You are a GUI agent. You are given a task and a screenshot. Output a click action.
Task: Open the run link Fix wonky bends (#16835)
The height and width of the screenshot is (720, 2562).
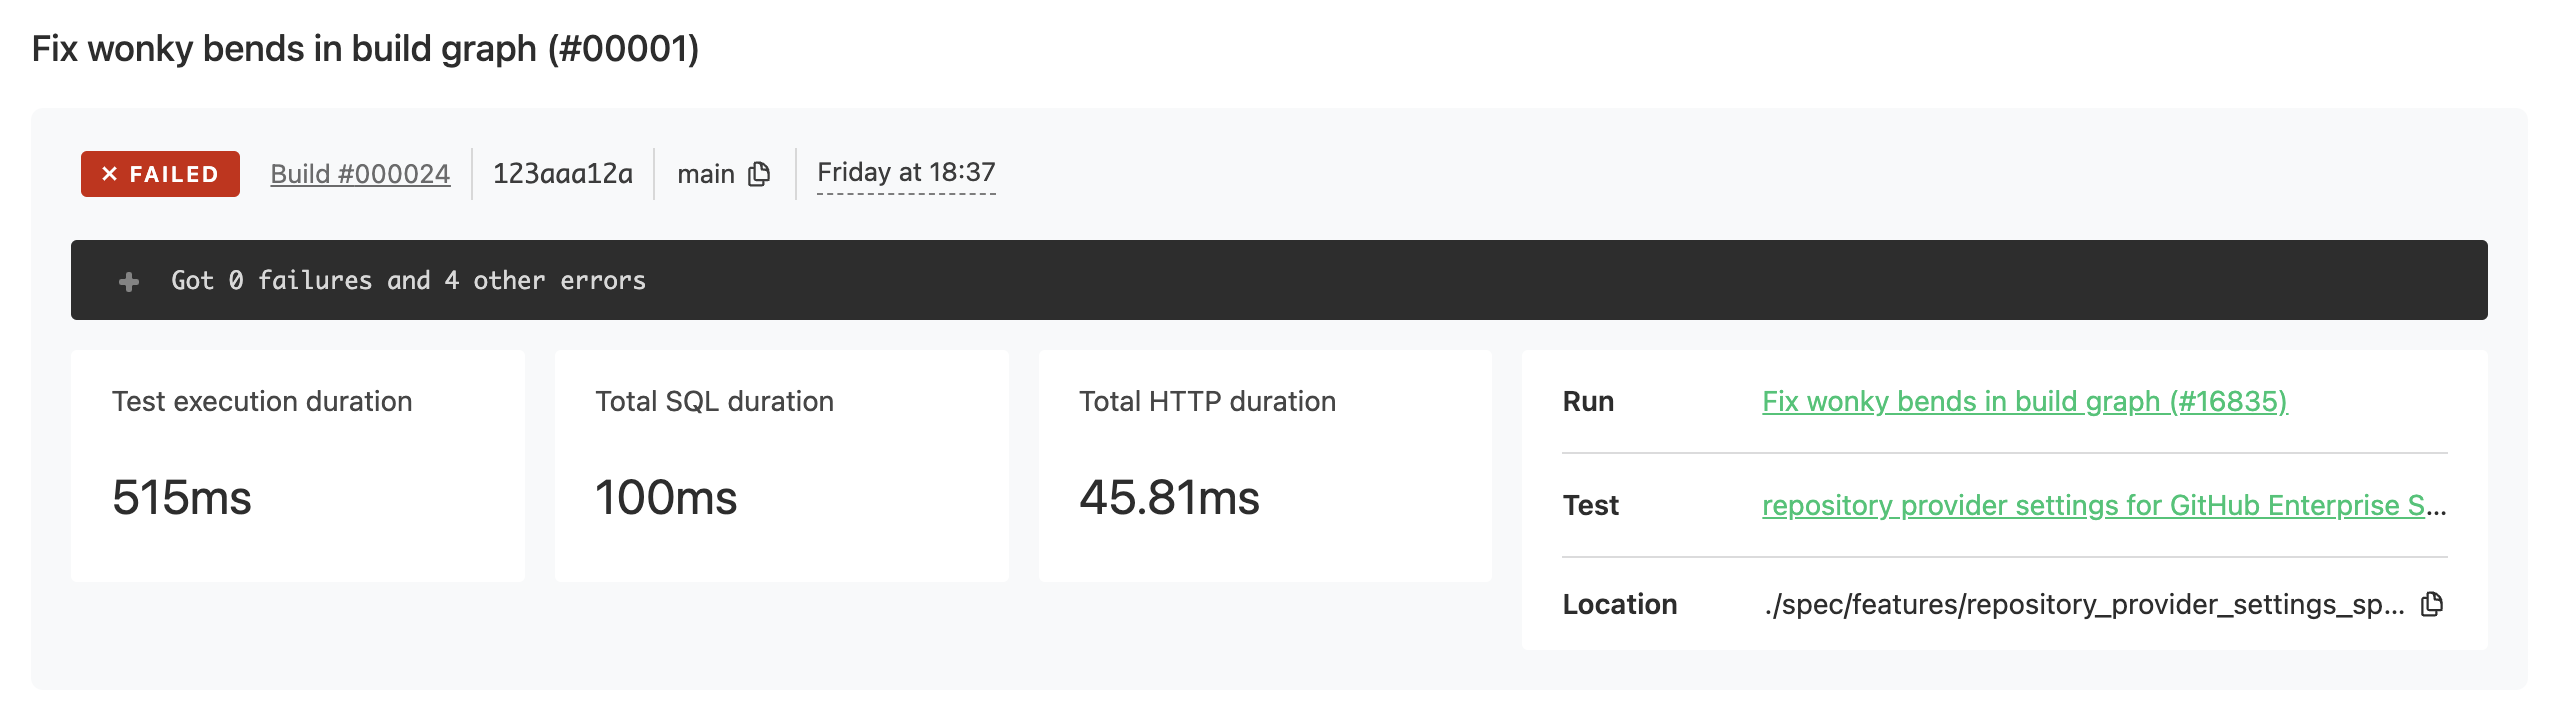2024,401
